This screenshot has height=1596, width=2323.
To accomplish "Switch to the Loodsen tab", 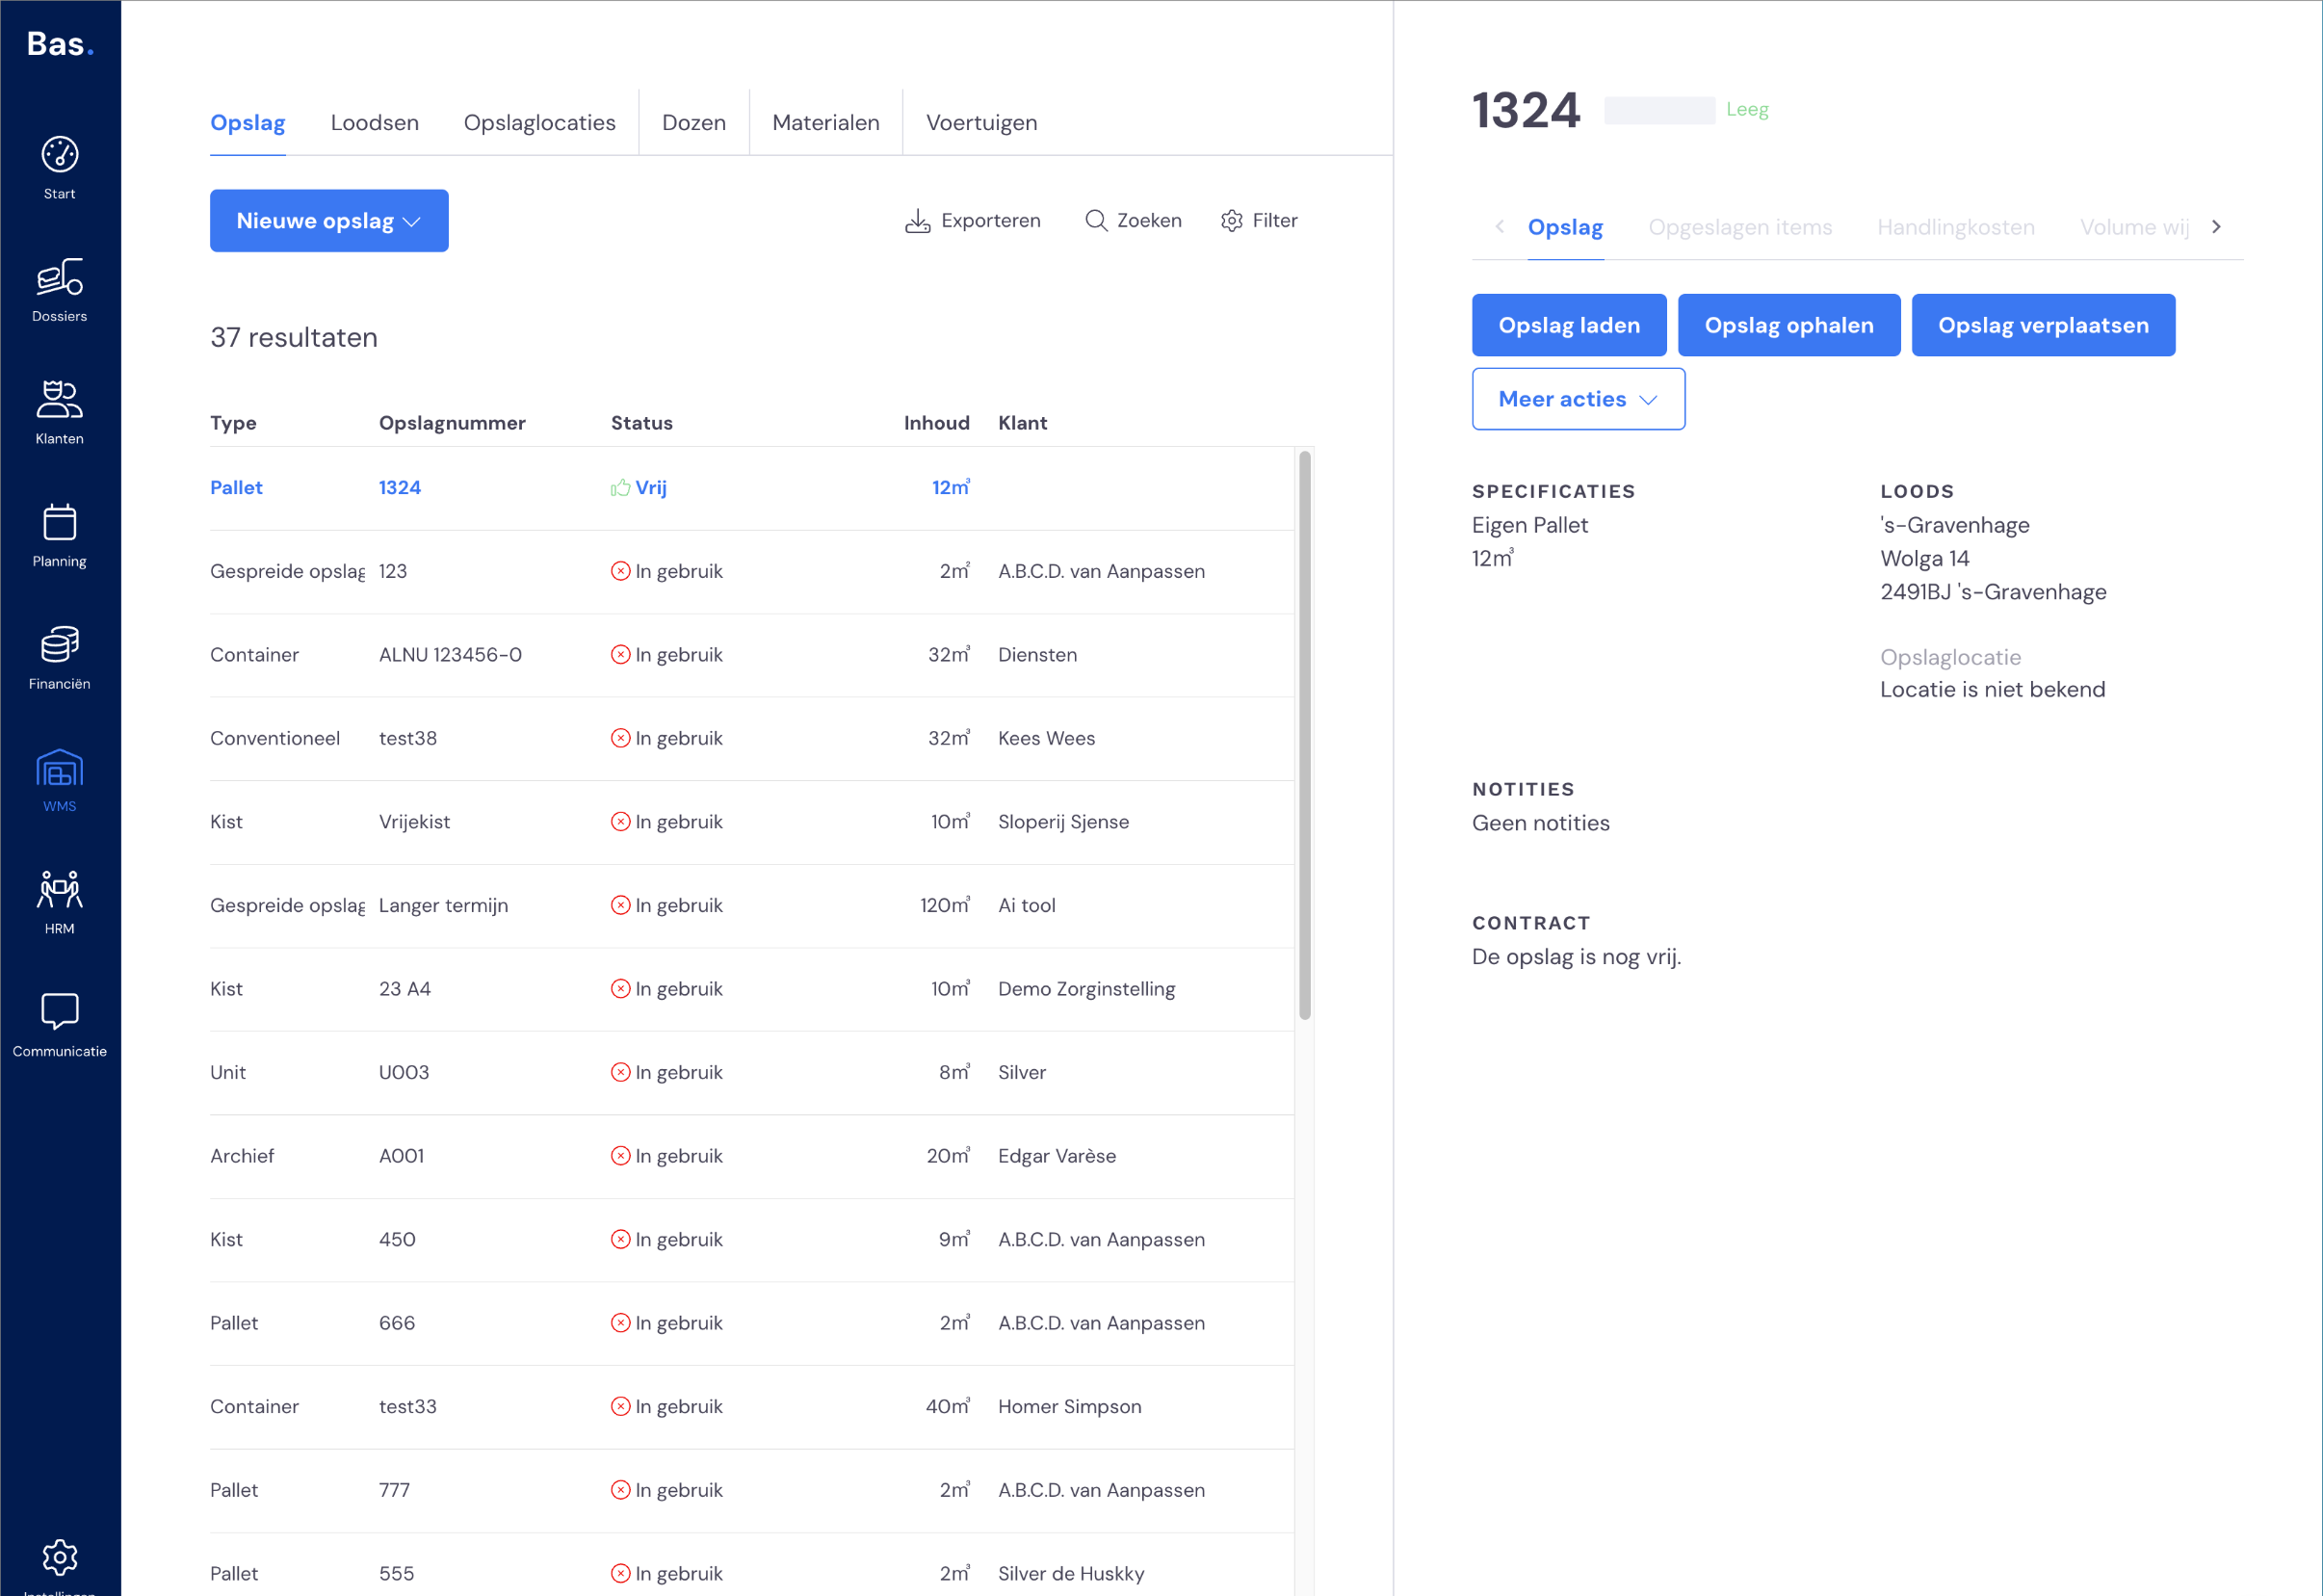I will pos(375,123).
